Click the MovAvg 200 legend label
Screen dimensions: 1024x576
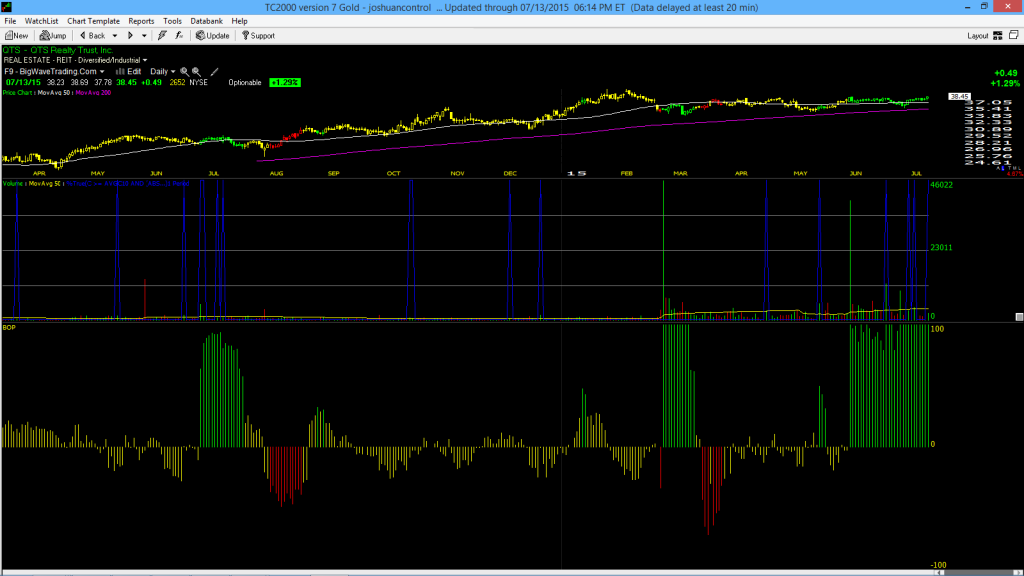(93, 93)
